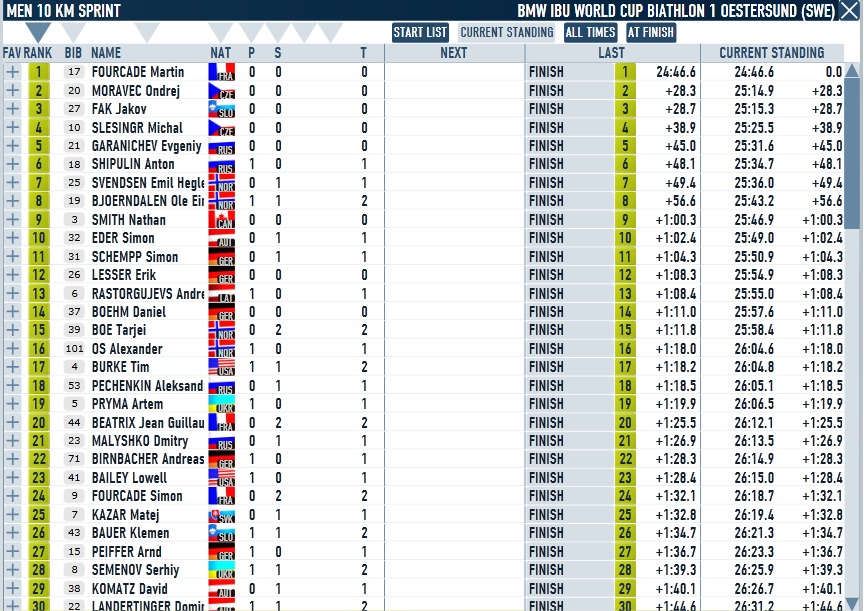Select FOURCADE Martin name cell
Viewport: 864px width, 611px height.
point(138,72)
